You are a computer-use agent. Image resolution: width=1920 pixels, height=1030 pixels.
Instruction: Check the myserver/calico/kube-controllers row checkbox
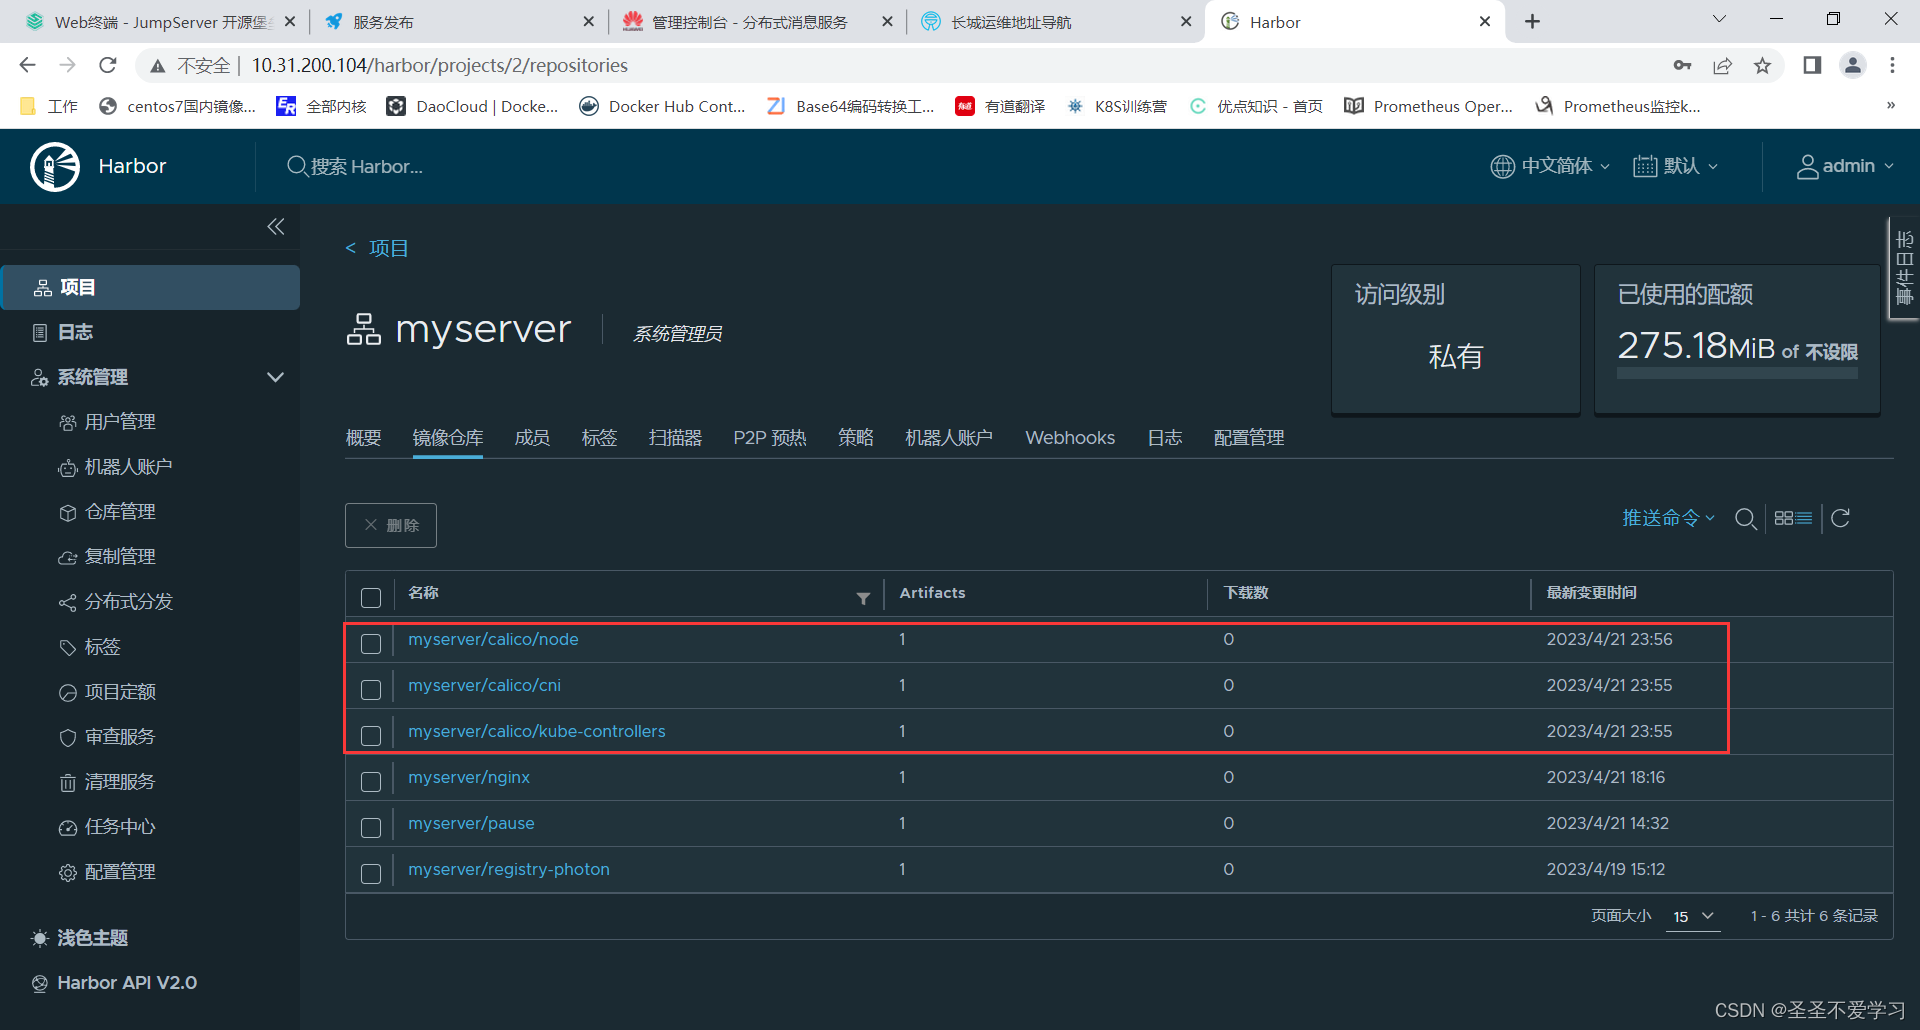[x=371, y=736]
